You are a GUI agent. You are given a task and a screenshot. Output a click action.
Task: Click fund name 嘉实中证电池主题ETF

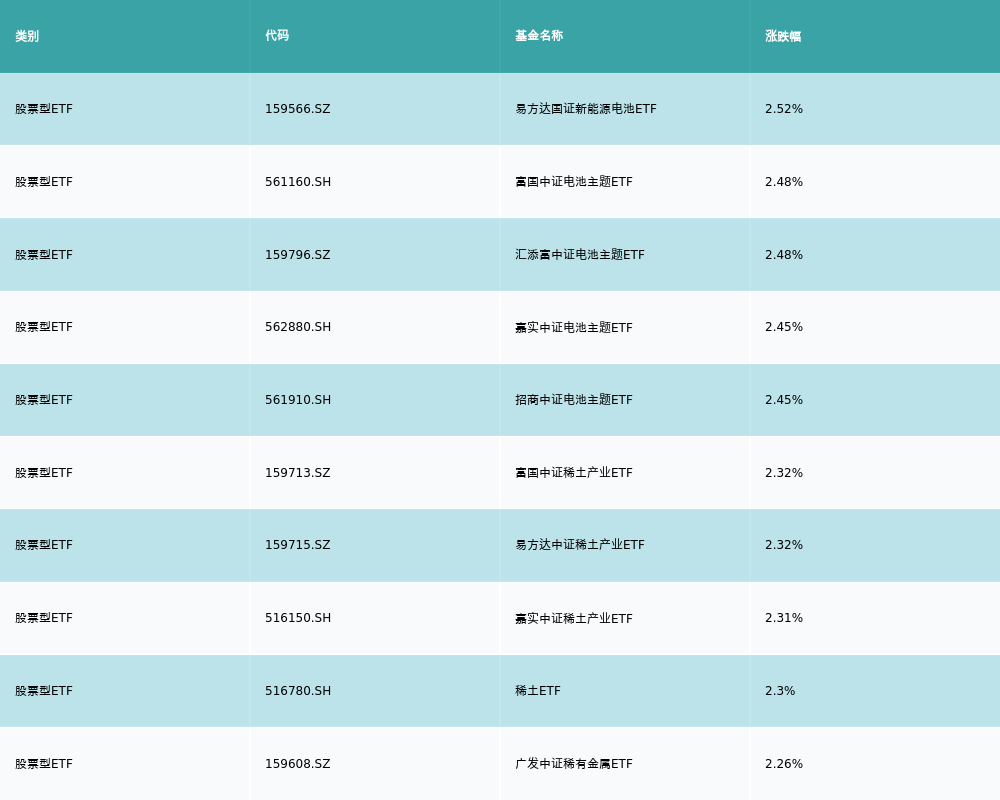pyautogui.click(x=574, y=327)
